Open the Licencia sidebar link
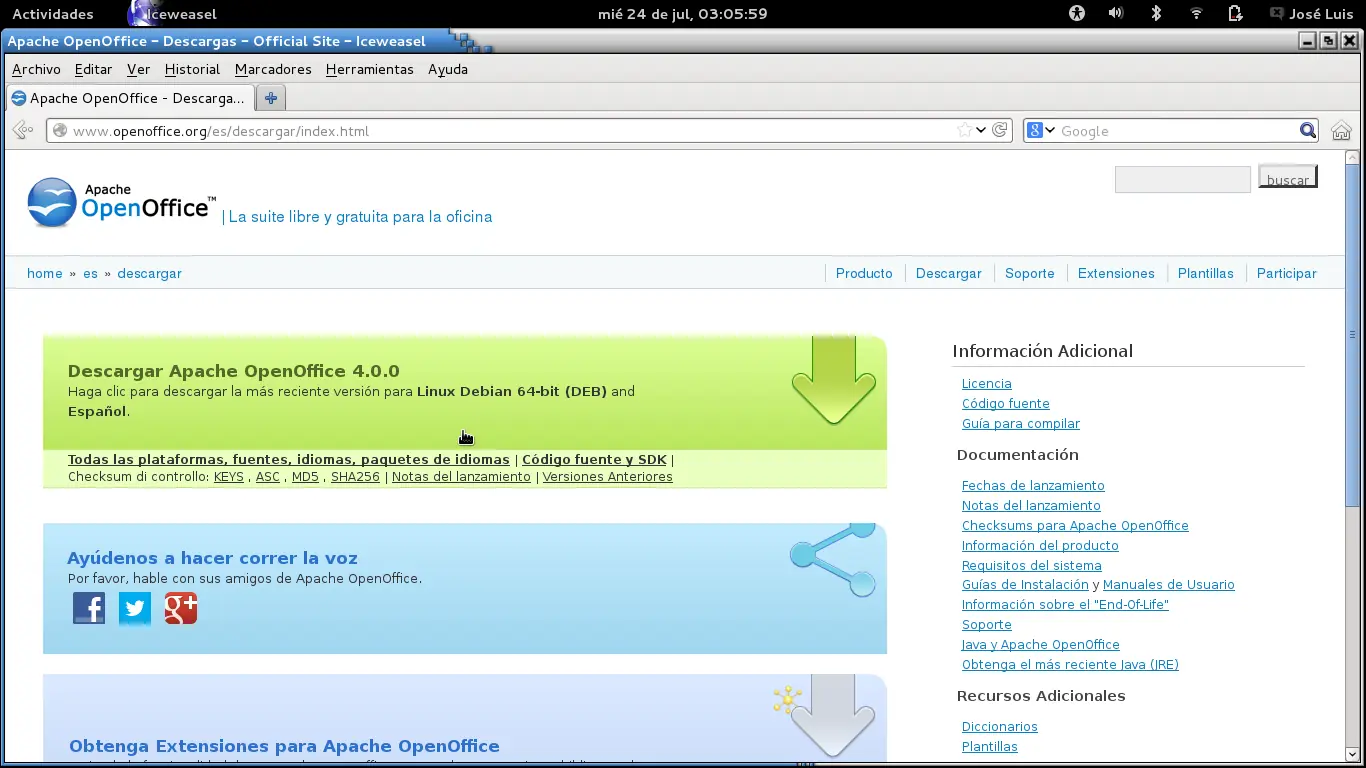The width and height of the screenshot is (1366, 768). (987, 384)
